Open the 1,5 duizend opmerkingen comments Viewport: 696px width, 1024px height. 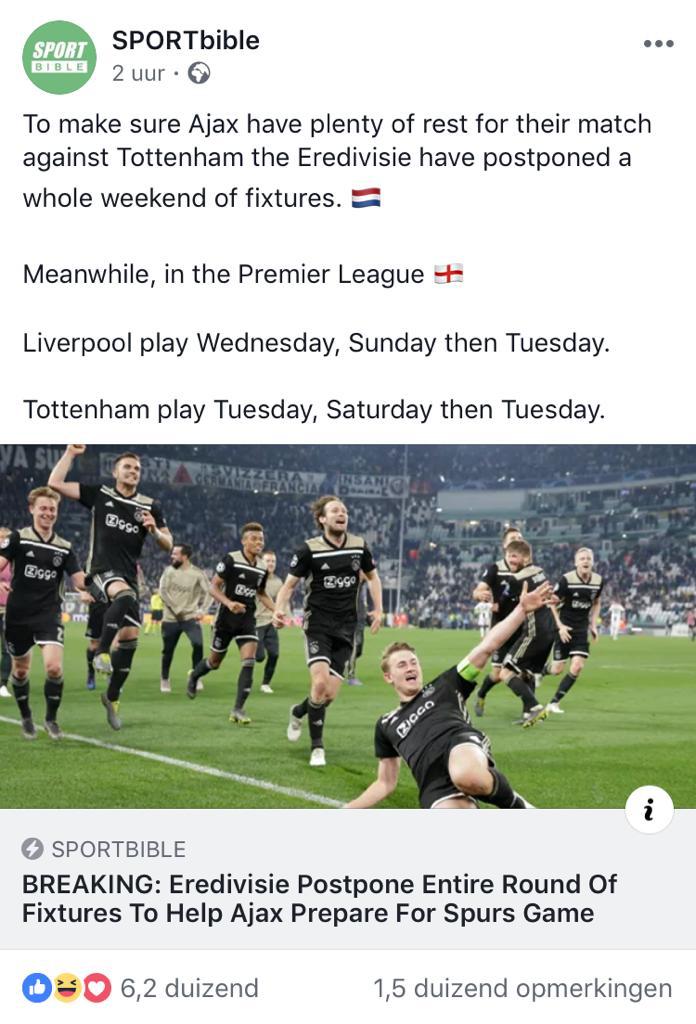click(x=522, y=988)
